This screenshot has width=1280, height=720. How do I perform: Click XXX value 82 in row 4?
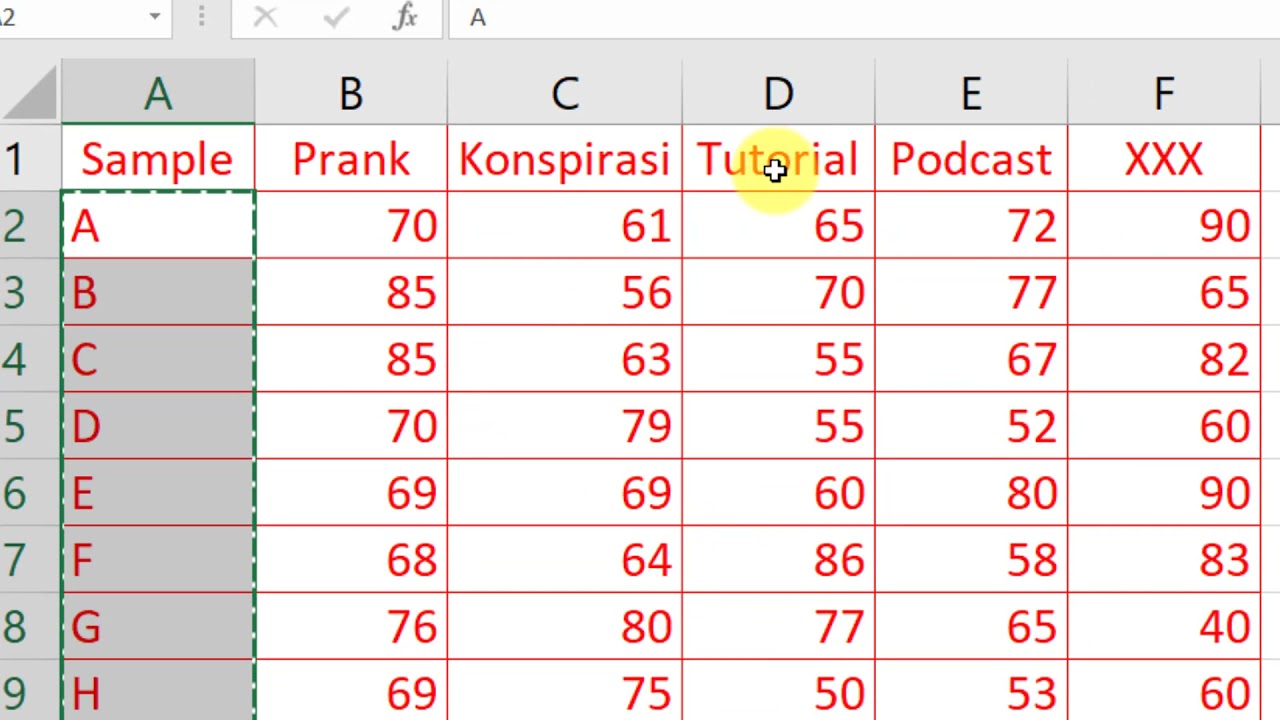1164,359
